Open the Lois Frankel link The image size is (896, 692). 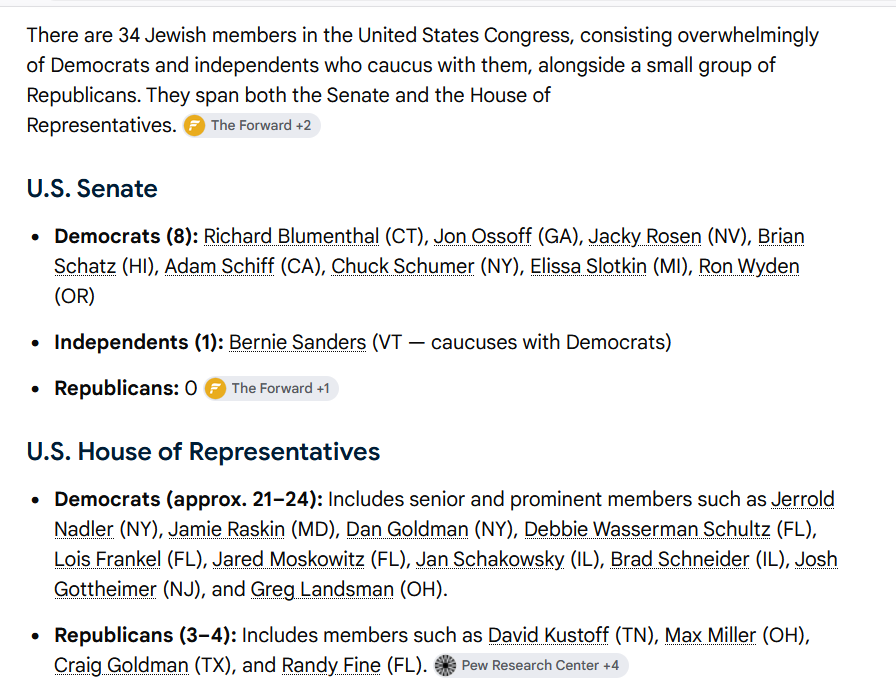pyautogui.click(x=107, y=559)
